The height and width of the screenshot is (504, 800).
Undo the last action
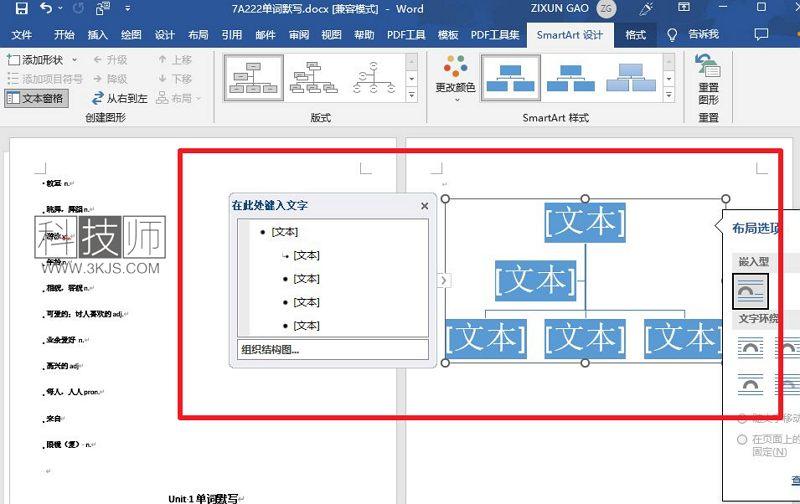point(46,8)
